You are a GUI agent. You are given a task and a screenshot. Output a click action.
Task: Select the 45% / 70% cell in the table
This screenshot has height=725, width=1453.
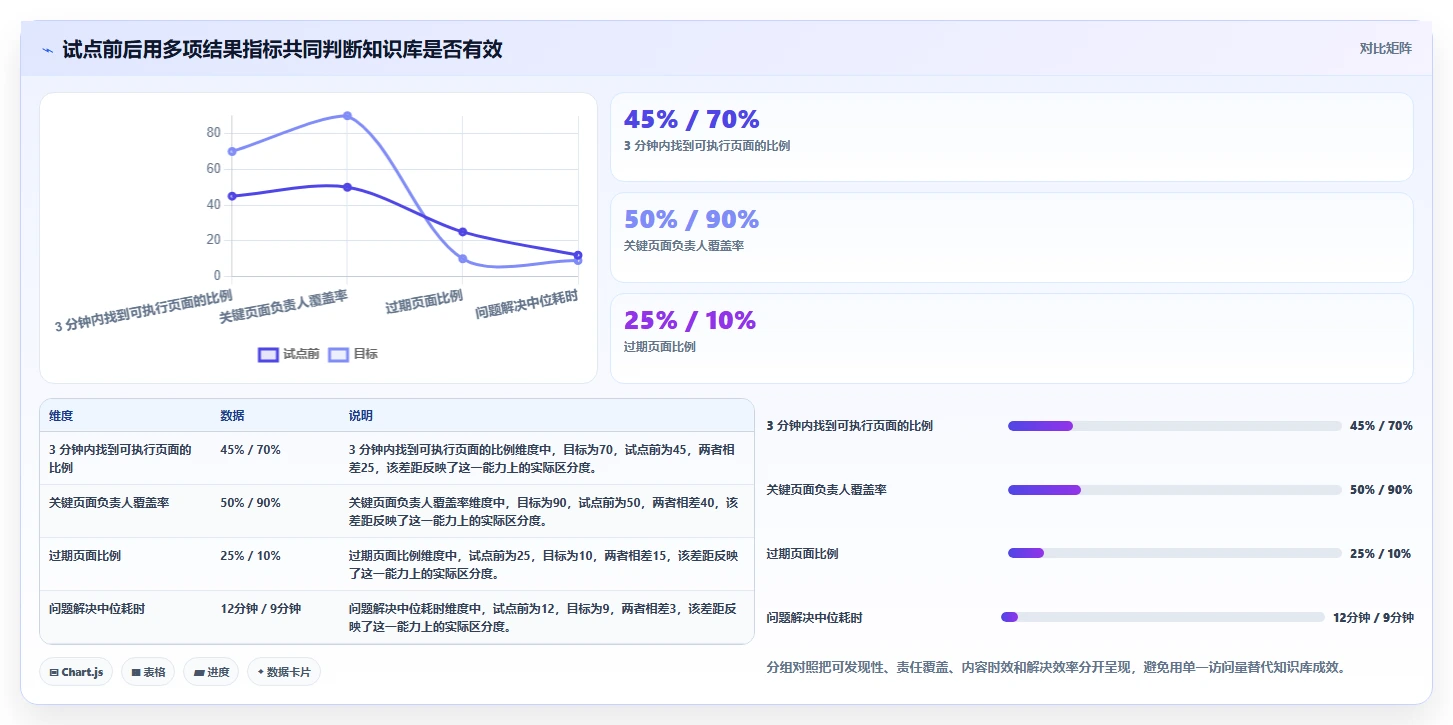[250, 450]
